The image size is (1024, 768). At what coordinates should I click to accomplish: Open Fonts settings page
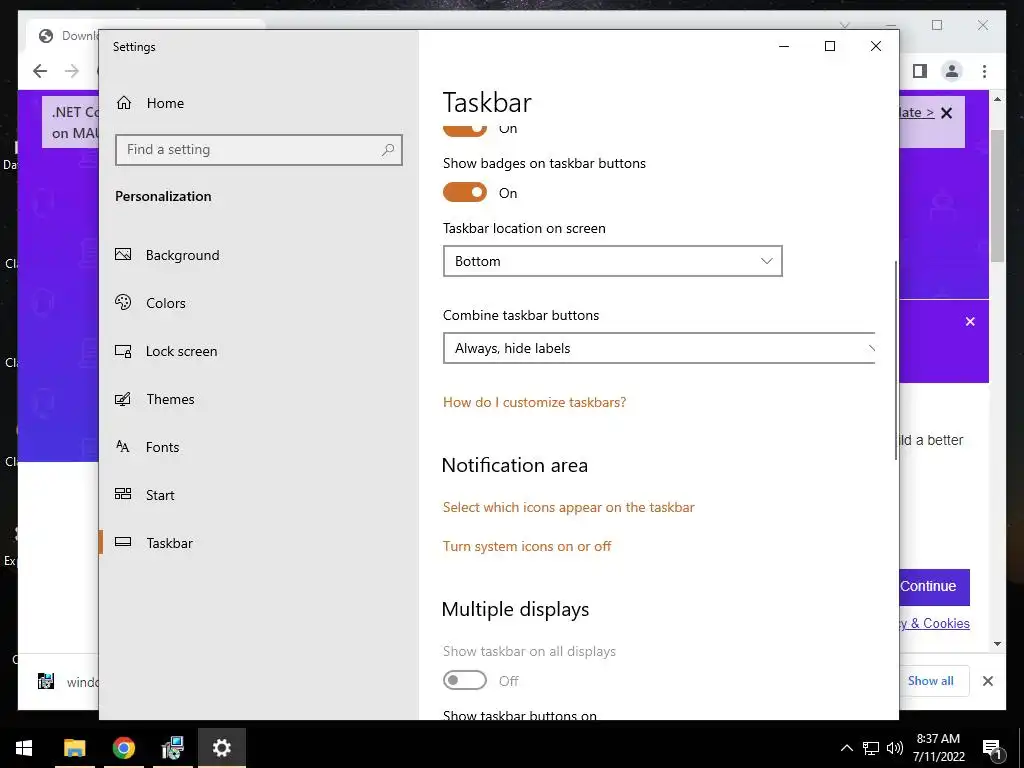coord(147,447)
